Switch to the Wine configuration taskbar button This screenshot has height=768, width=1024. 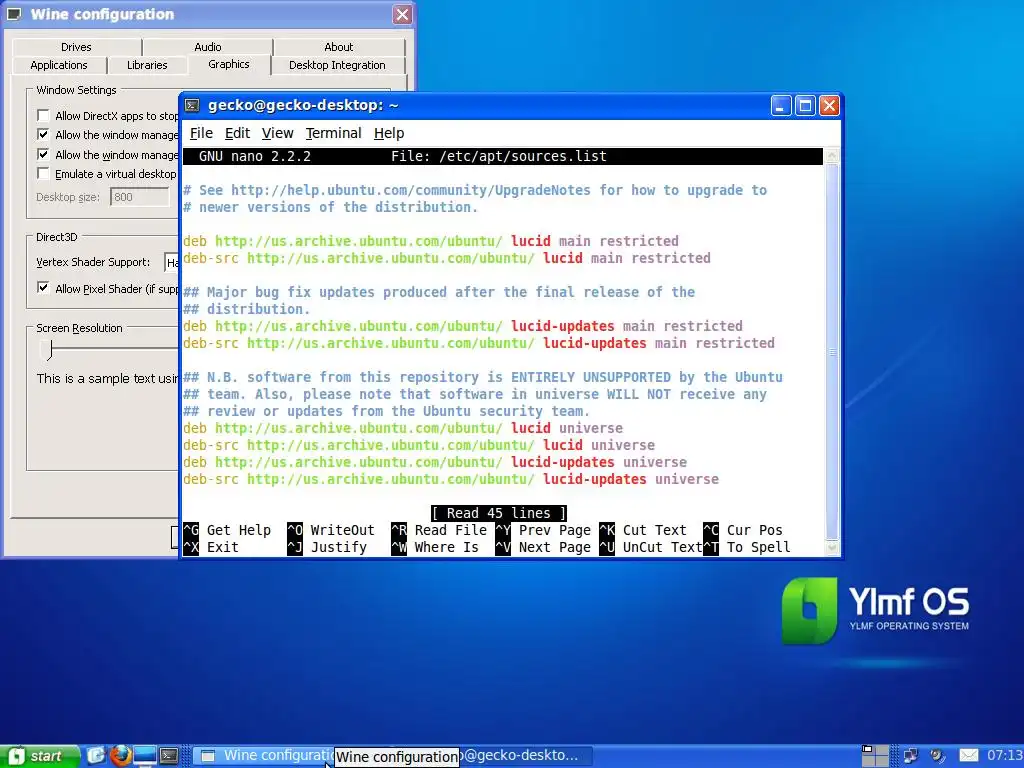pos(264,756)
